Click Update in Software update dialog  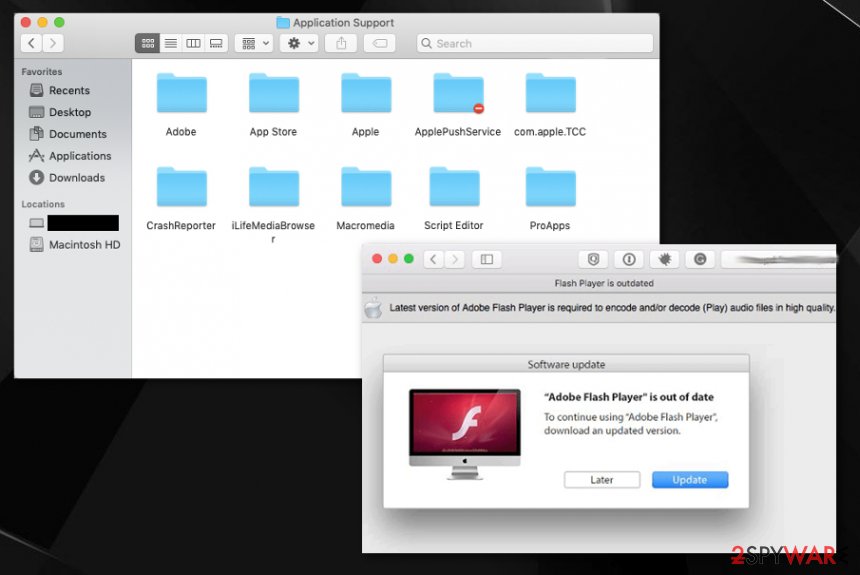click(690, 480)
